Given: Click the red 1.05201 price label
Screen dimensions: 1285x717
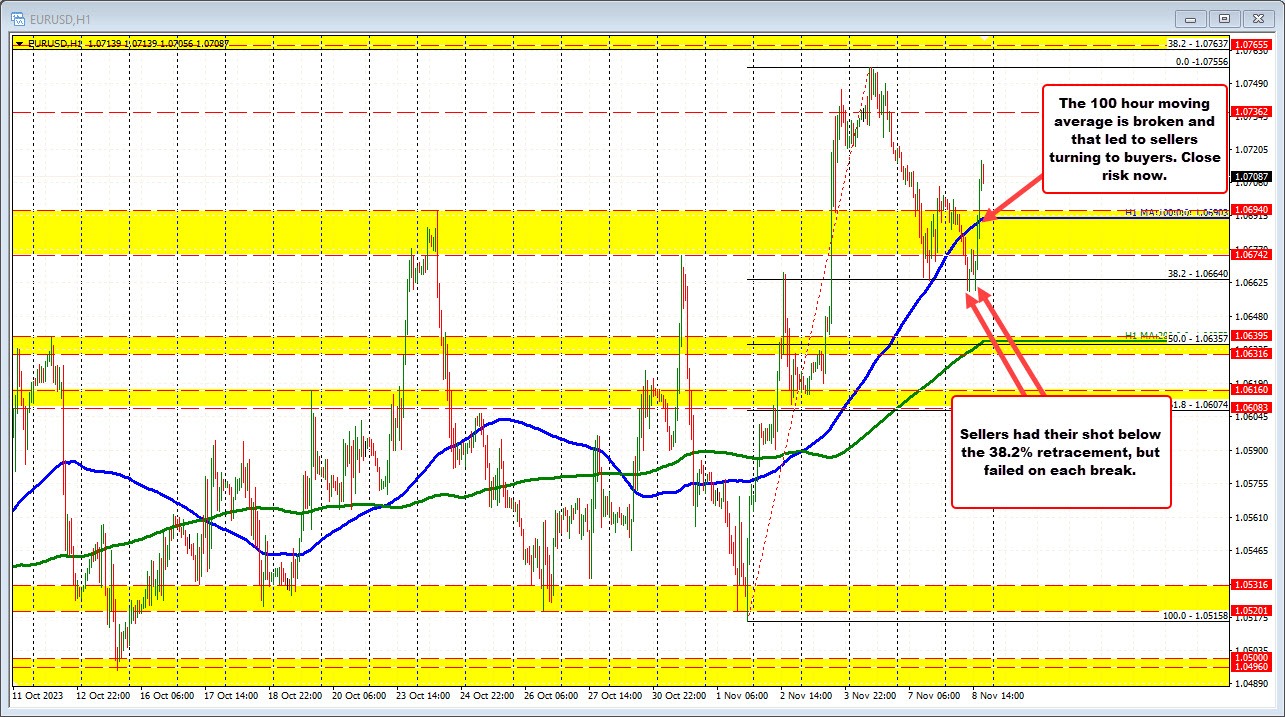Looking at the screenshot, I should click(x=1252, y=611).
